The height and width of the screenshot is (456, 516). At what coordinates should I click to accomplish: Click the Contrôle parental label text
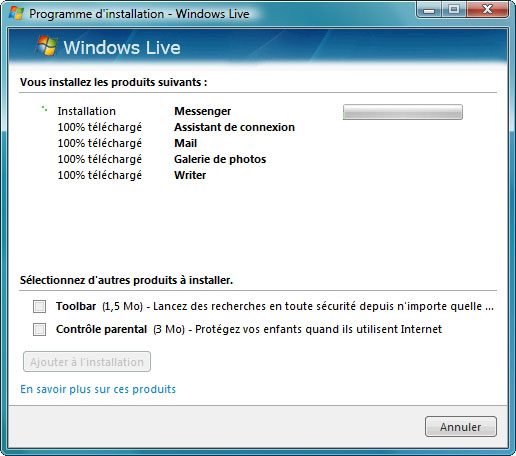pos(101,329)
